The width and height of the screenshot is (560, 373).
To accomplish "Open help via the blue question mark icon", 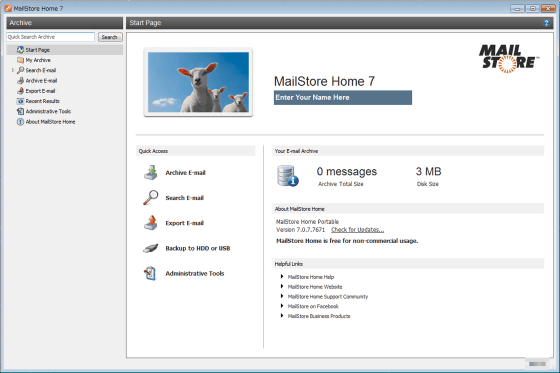I will [546, 23].
